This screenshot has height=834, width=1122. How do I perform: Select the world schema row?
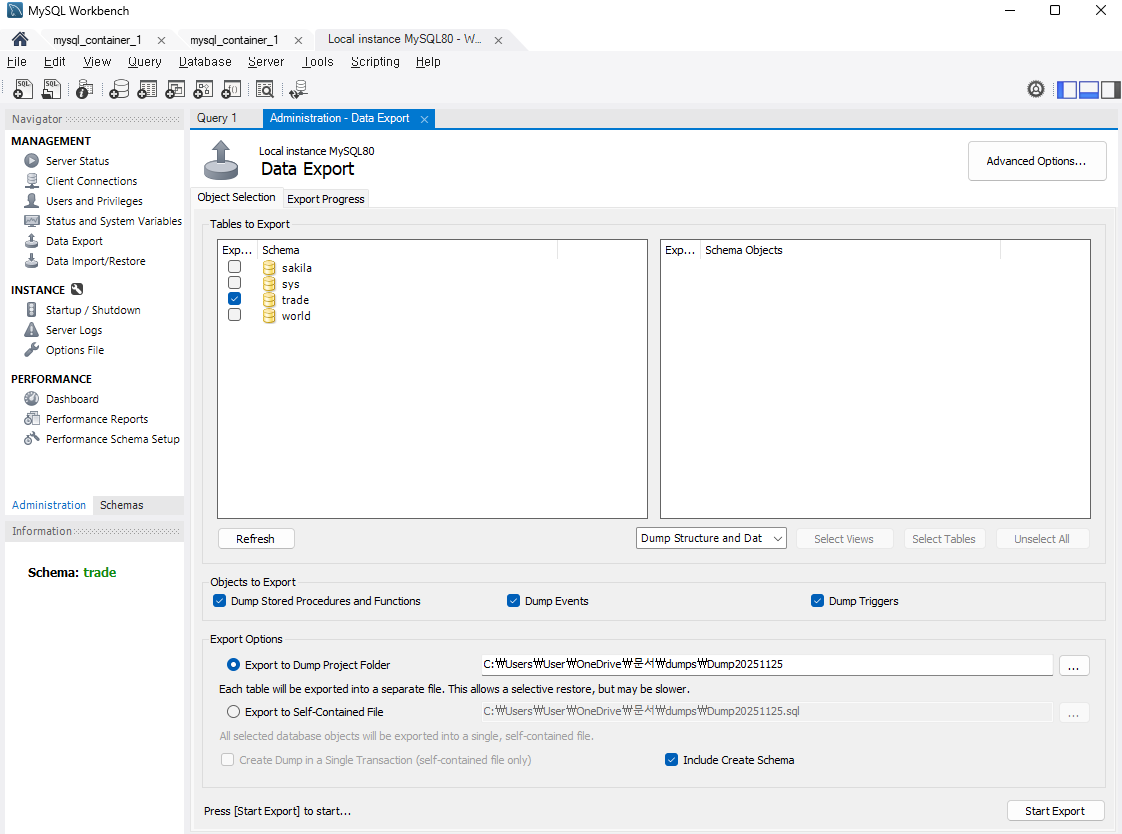(x=433, y=315)
